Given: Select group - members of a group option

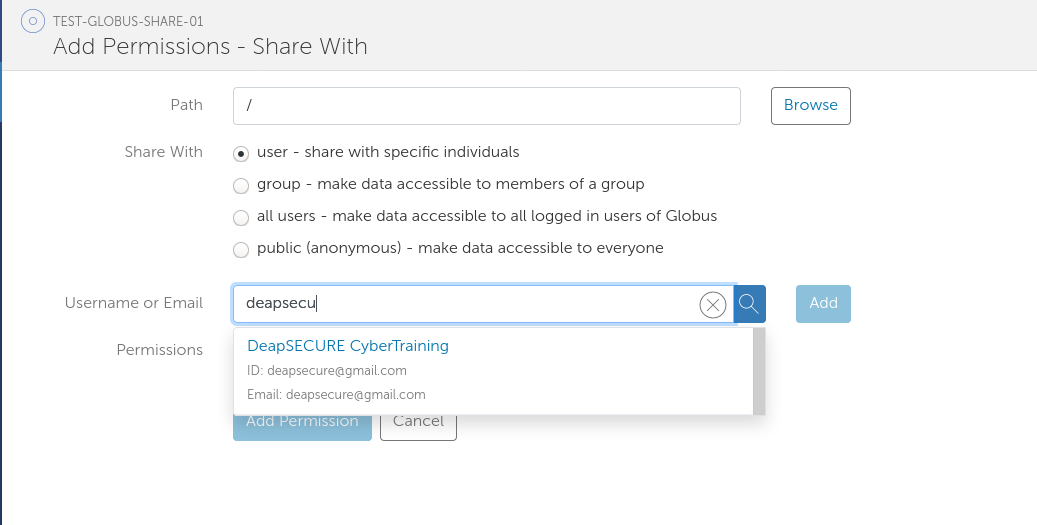Looking at the screenshot, I should coord(241,186).
